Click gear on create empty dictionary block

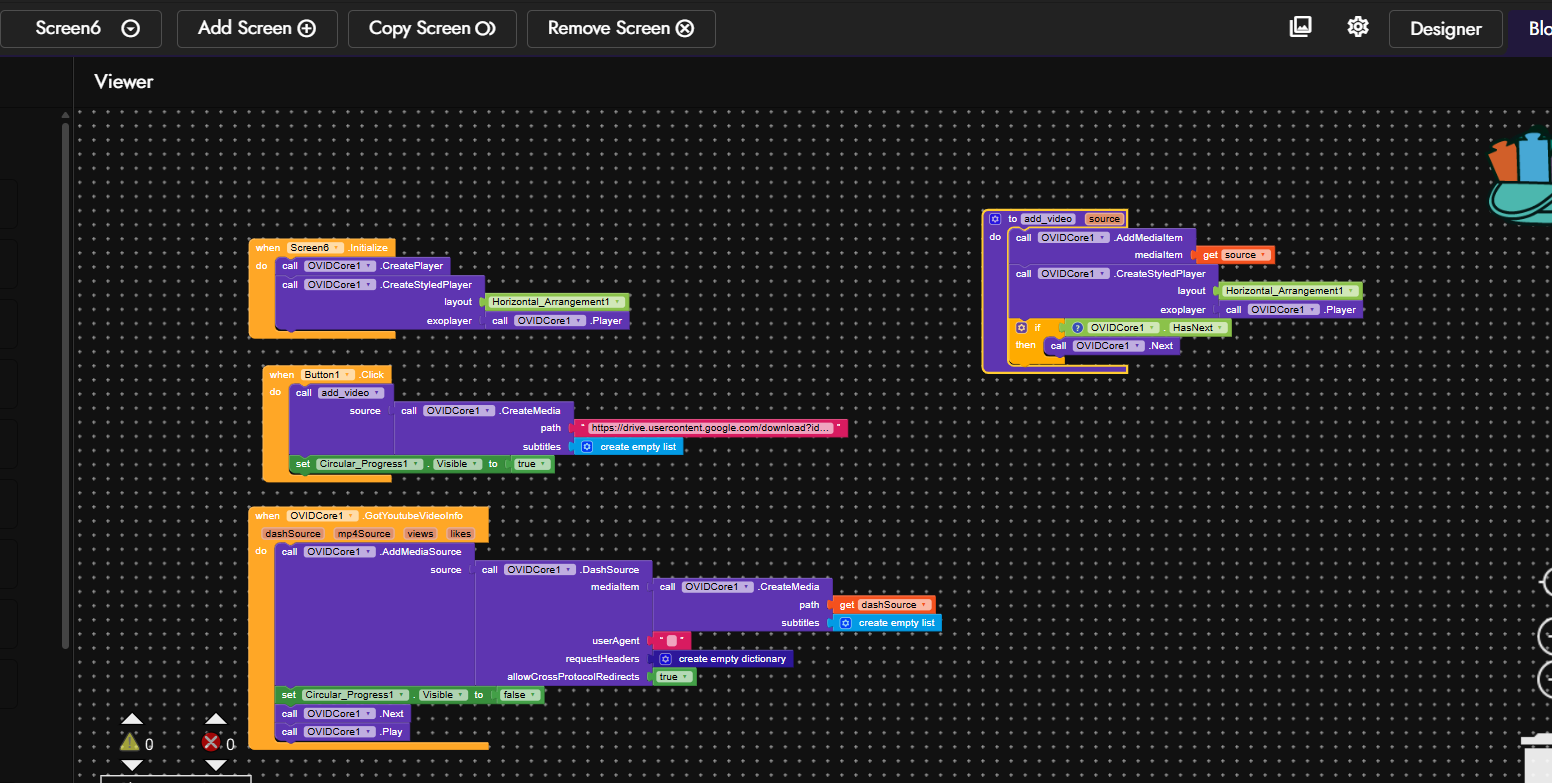point(665,659)
